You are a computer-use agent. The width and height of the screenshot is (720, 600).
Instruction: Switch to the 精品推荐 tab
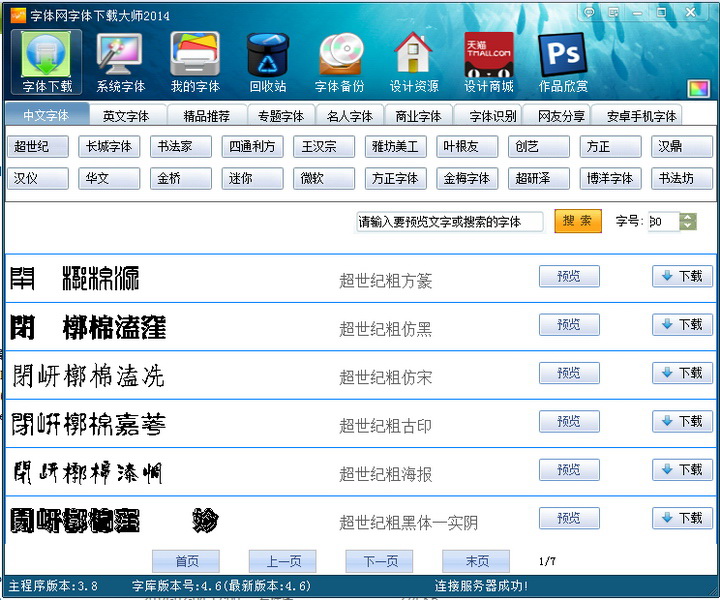point(207,116)
